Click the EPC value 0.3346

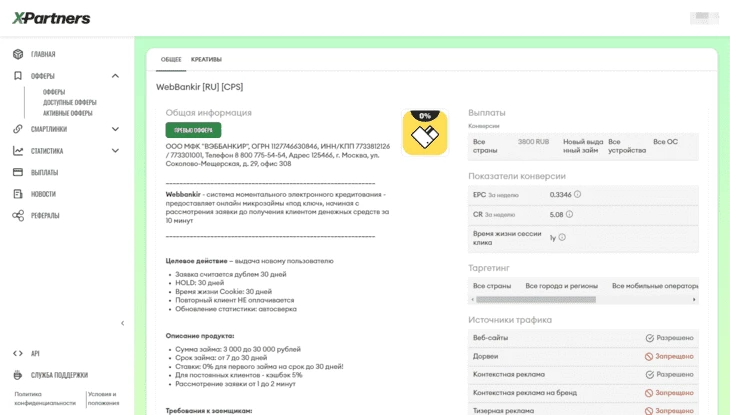click(x=560, y=195)
